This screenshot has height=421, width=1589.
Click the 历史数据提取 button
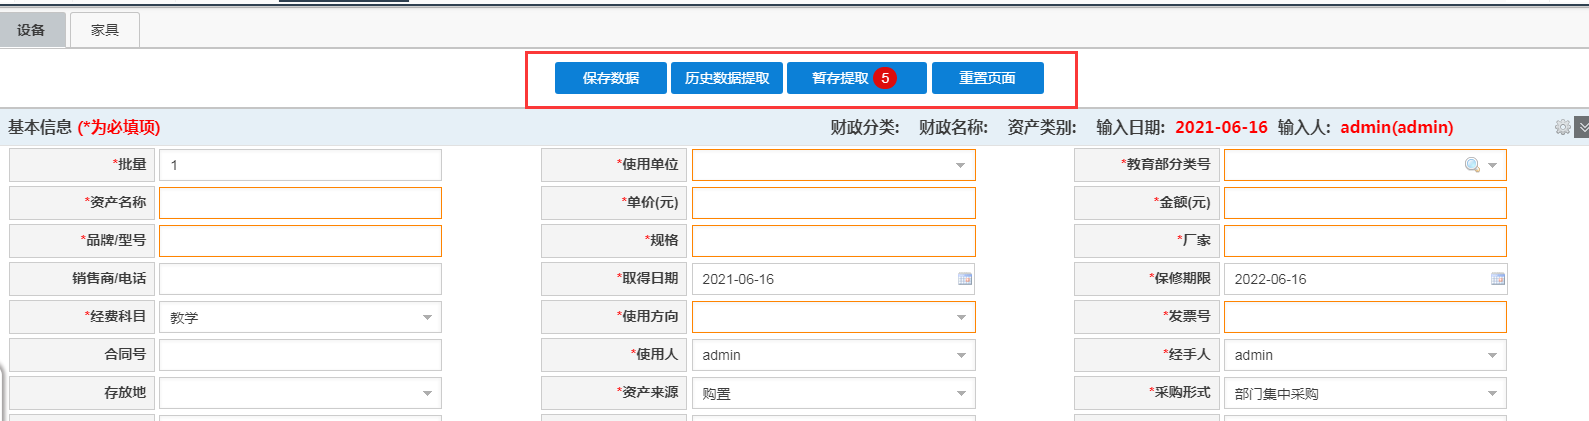coord(727,78)
